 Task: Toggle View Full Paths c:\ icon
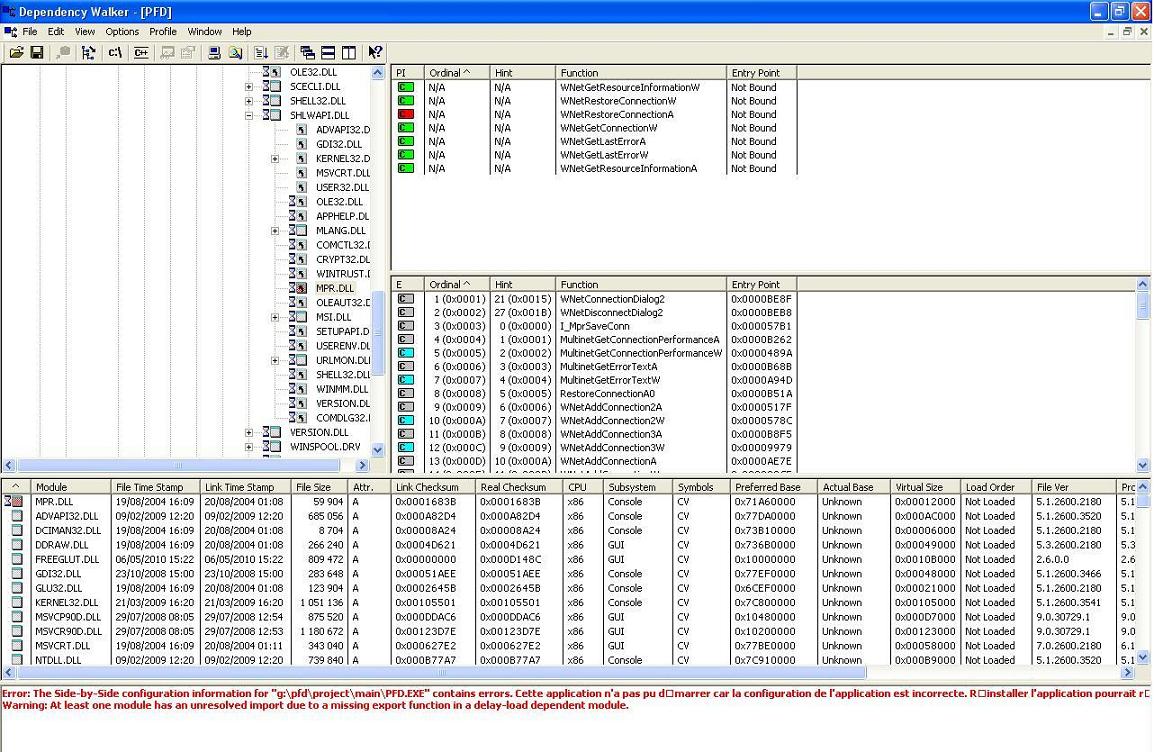[x=115, y=53]
